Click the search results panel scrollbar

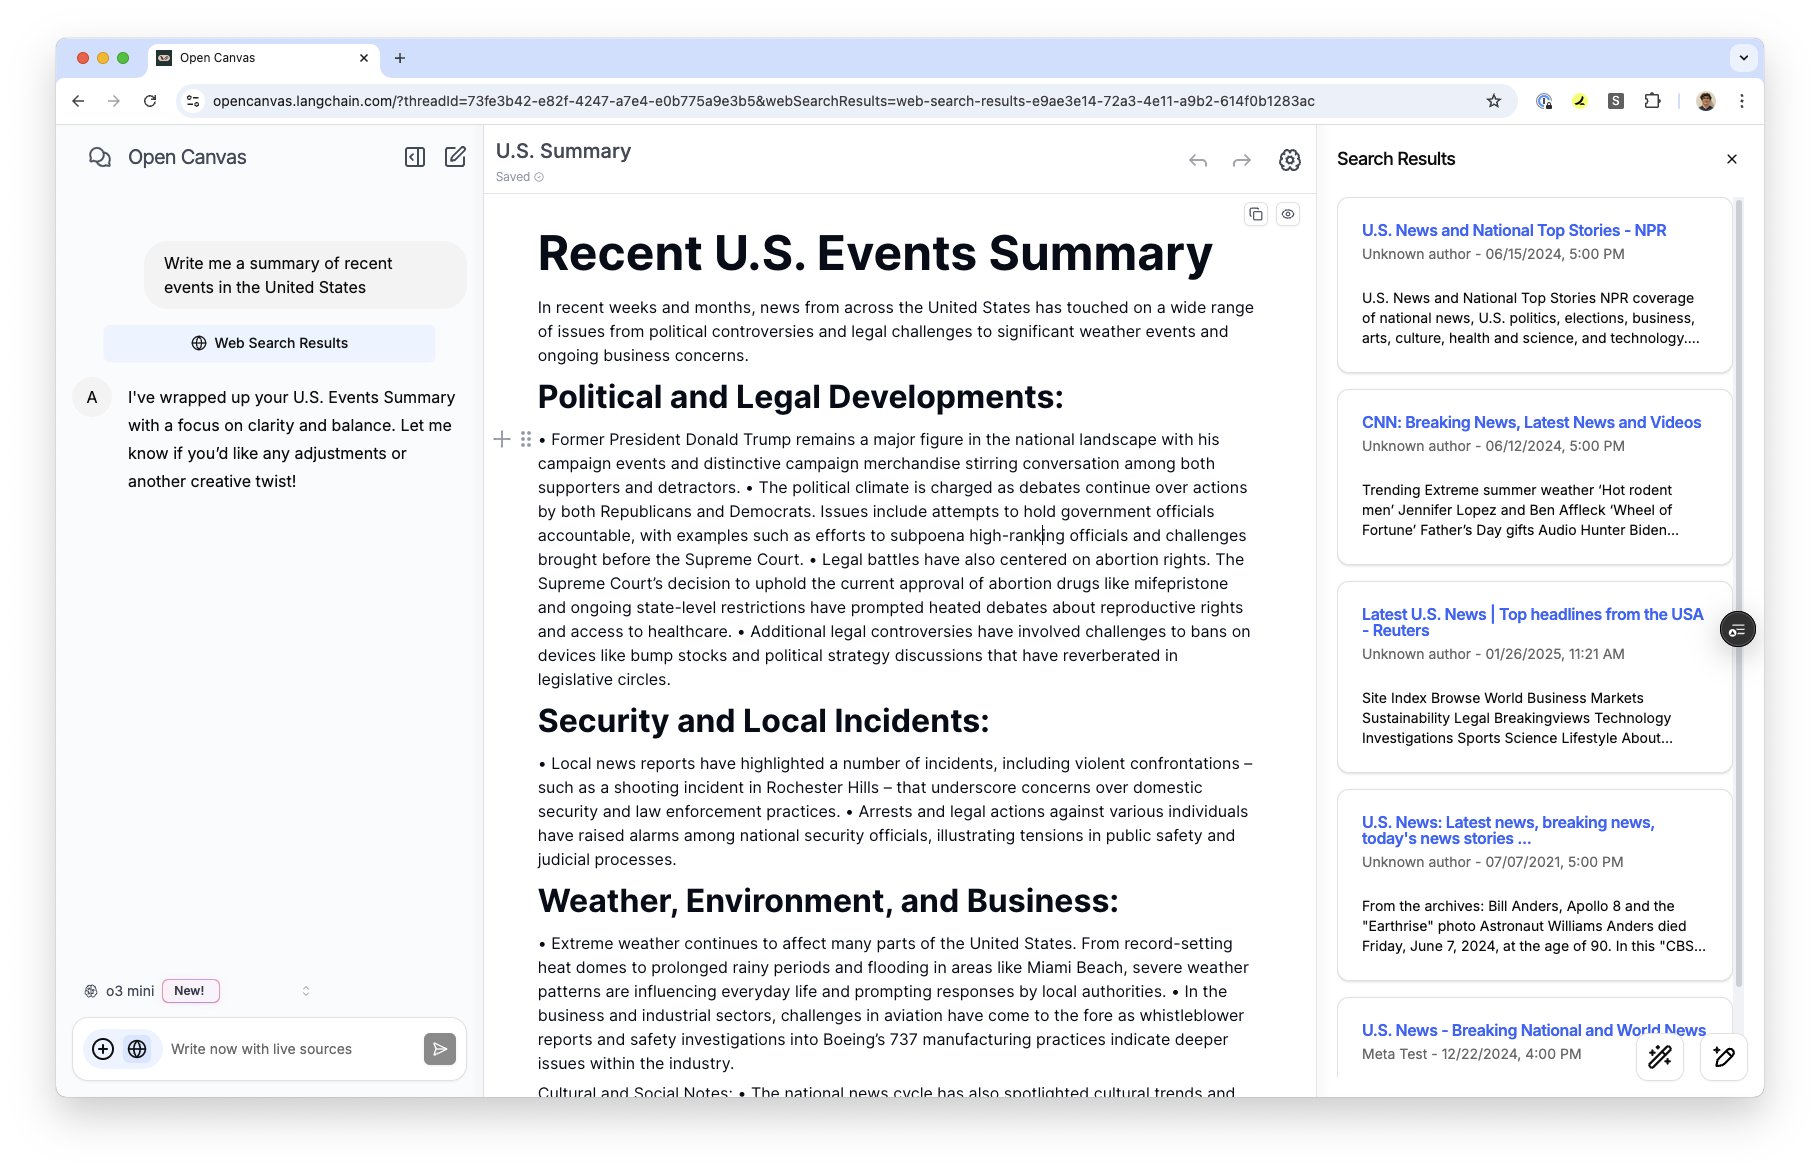click(x=1739, y=594)
